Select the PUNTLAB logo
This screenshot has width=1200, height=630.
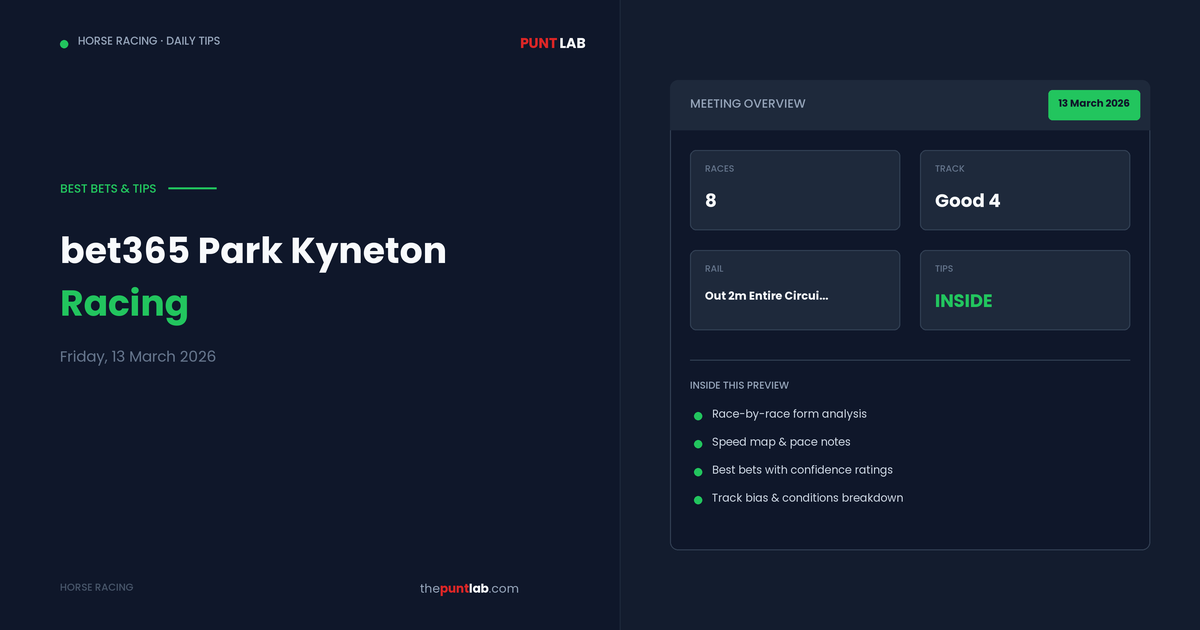click(551, 43)
